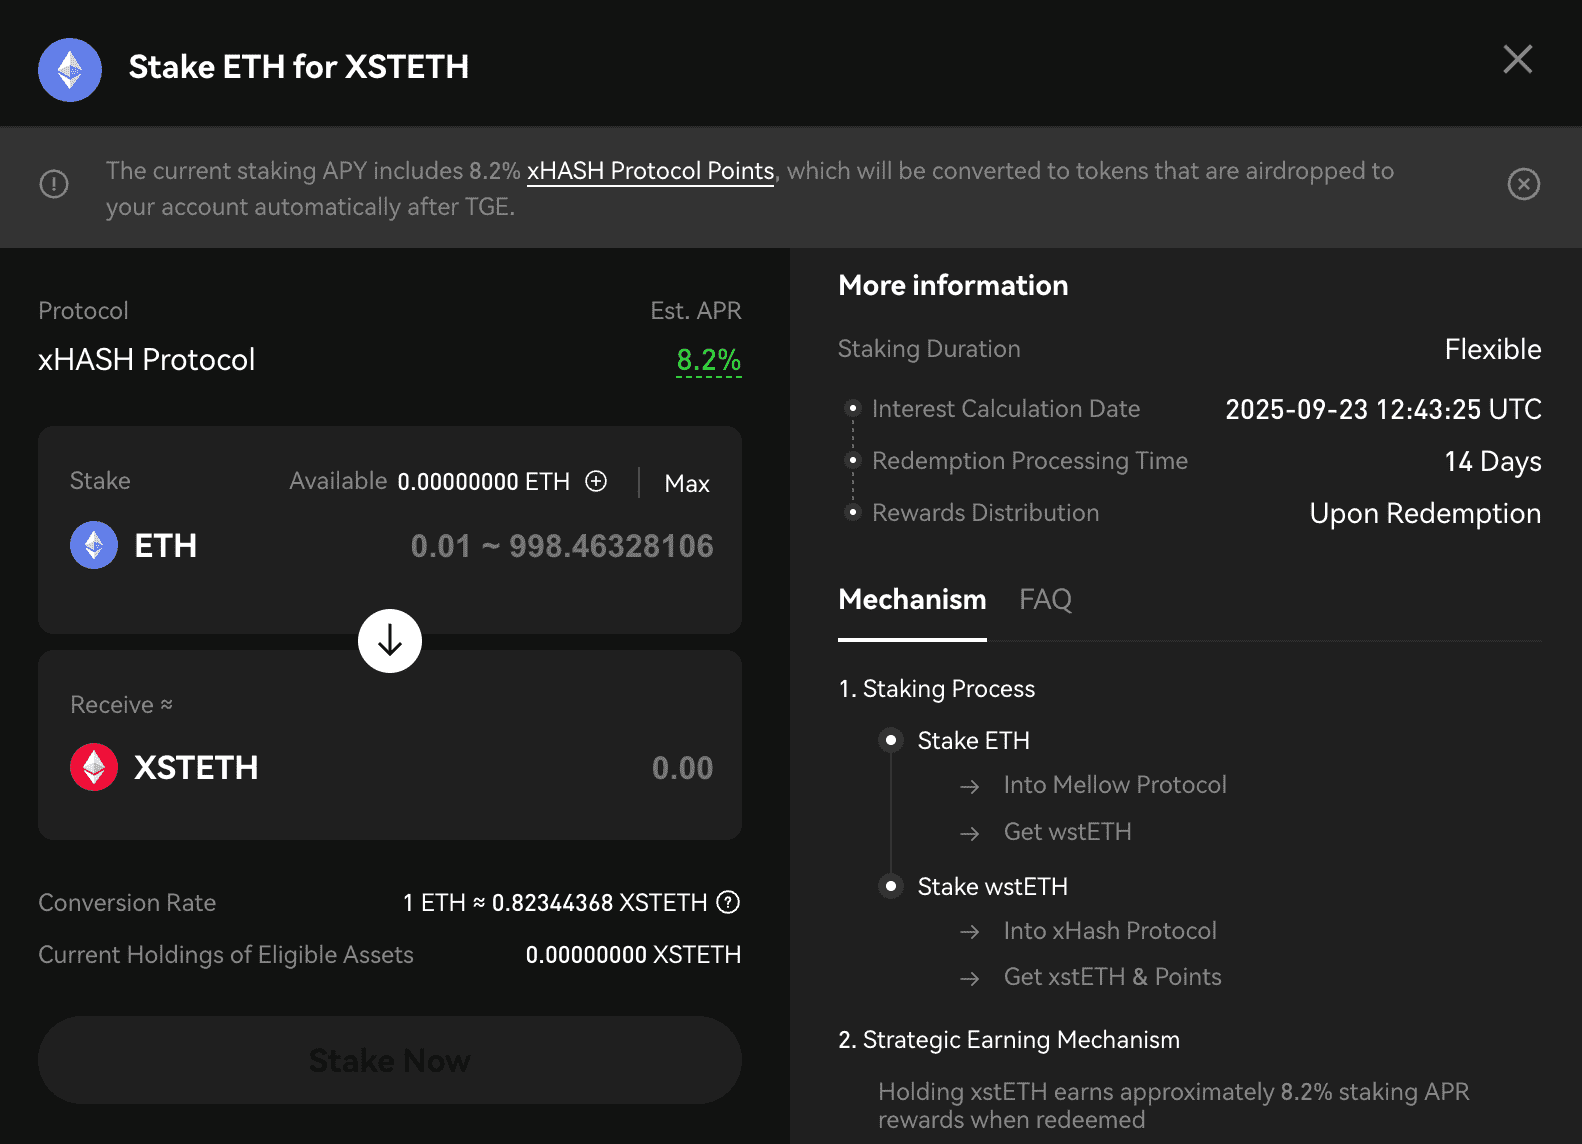Click the 'Rewards Distribution' label
This screenshot has height=1144, width=1582.
[985, 513]
